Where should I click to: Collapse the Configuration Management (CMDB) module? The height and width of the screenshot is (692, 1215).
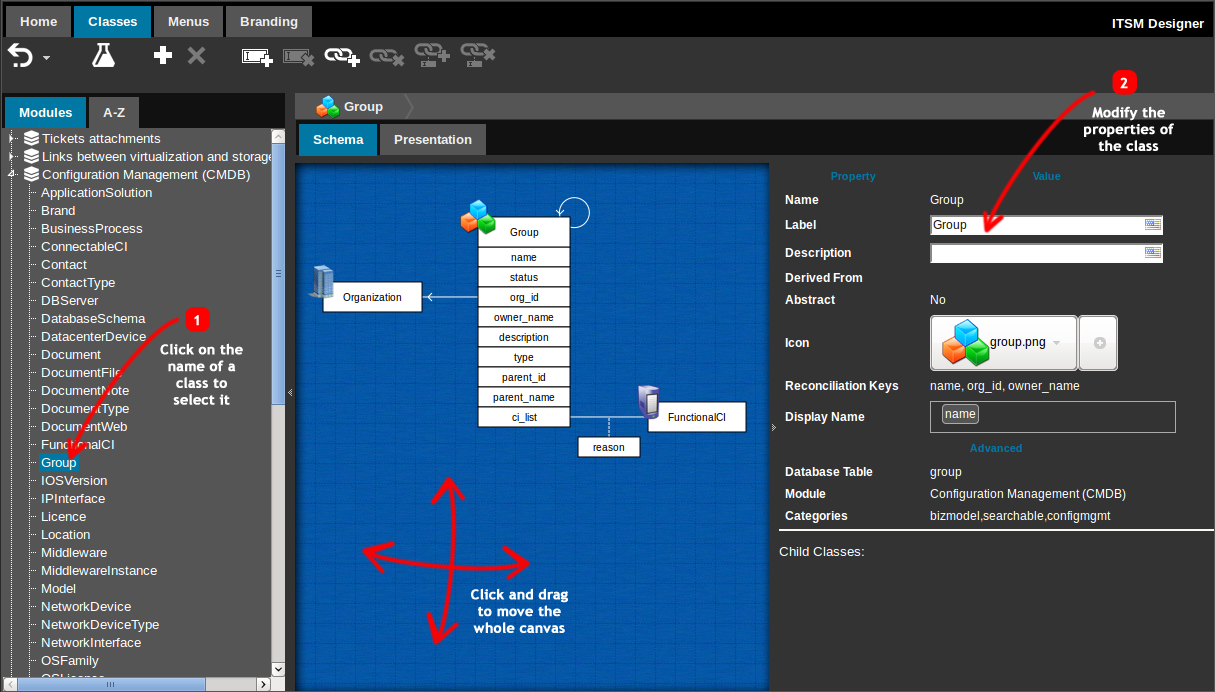click(12, 175)
